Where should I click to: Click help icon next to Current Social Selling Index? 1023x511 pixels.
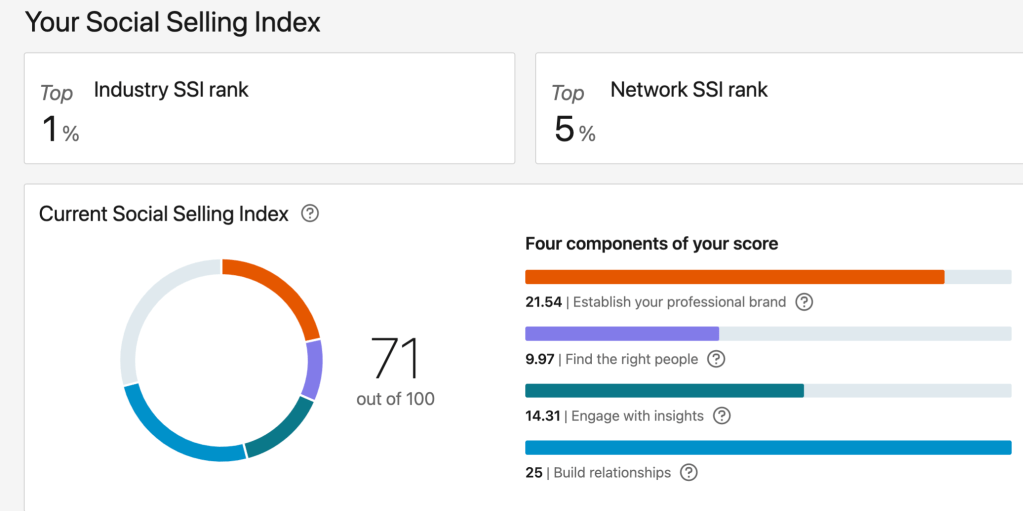coord(310,213)
